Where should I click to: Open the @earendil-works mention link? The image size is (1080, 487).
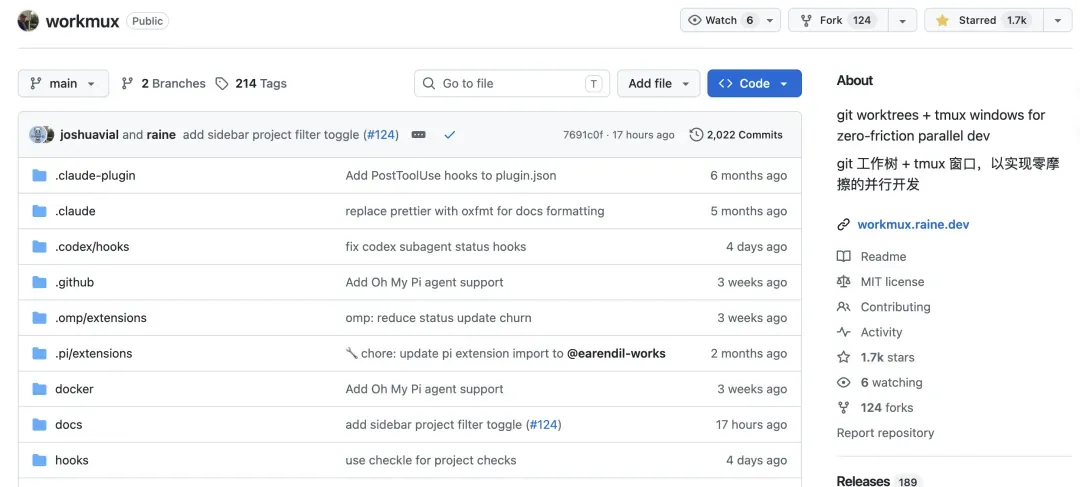click(616, 353)
